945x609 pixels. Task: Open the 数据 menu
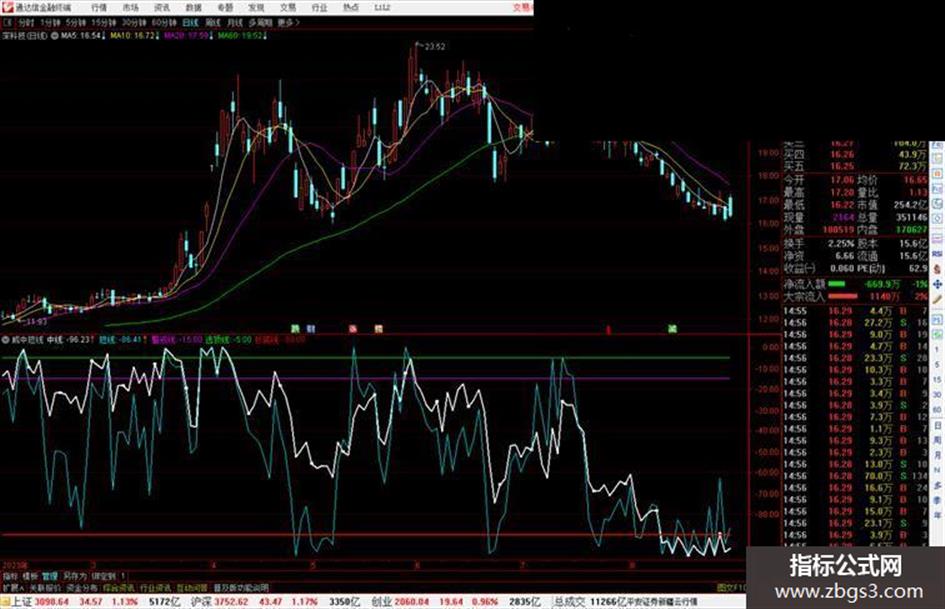click(193, 7)
